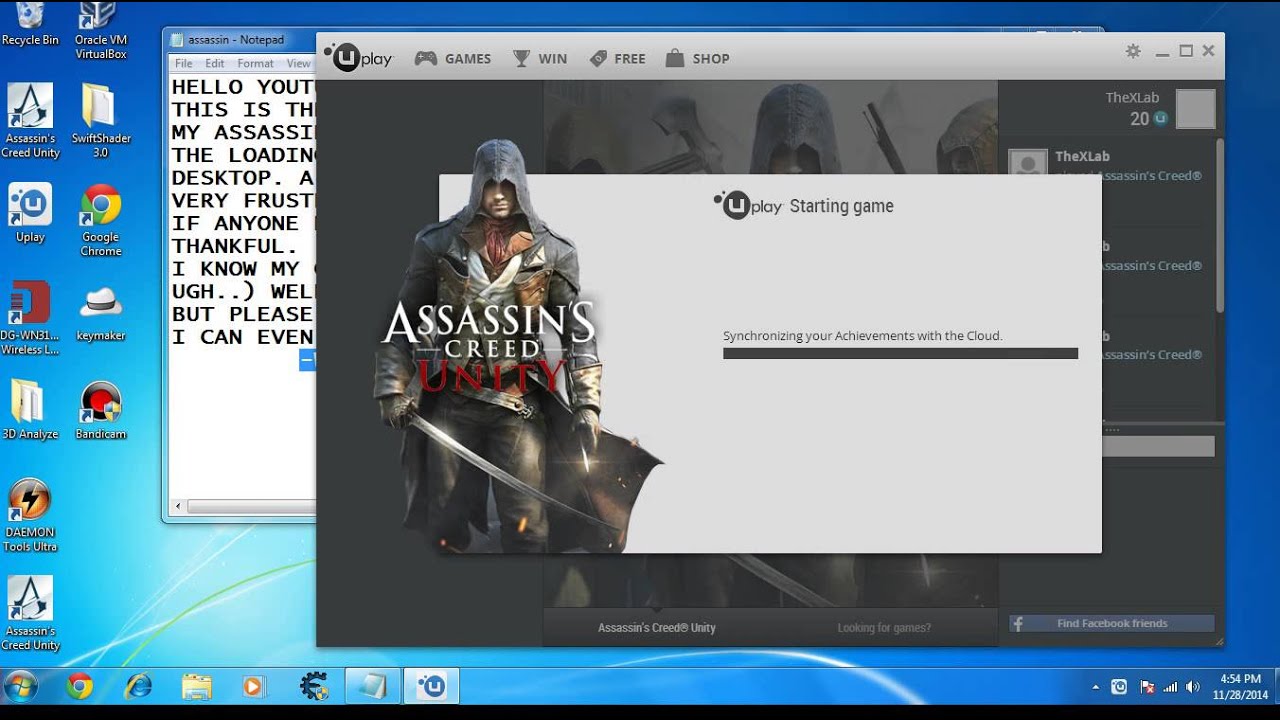Image resolution: width=1280 pixels, height=720 pixels.
Task: Open top Assassin's Creed Unity desktop shortcut
Action: pyautogui.click(x=30, y=121)
